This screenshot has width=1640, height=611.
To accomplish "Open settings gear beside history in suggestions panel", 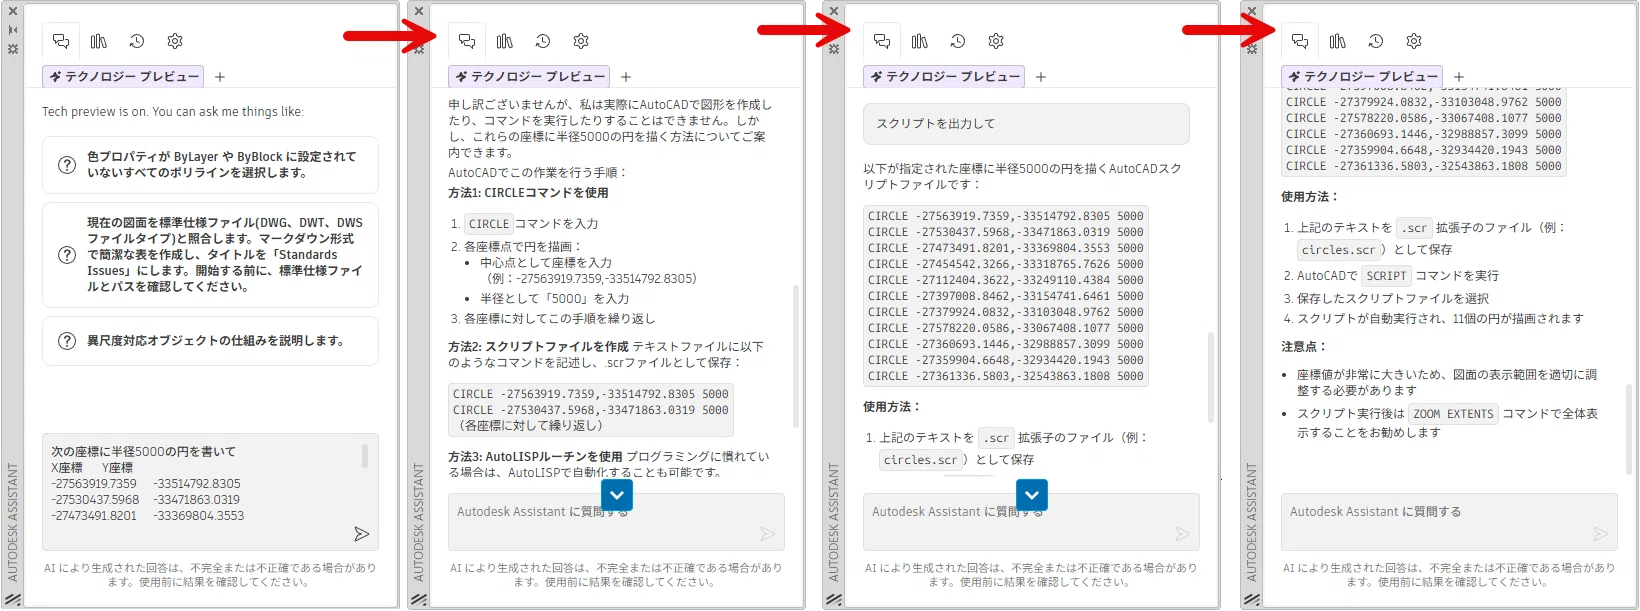I will click(x=175, y=41).
